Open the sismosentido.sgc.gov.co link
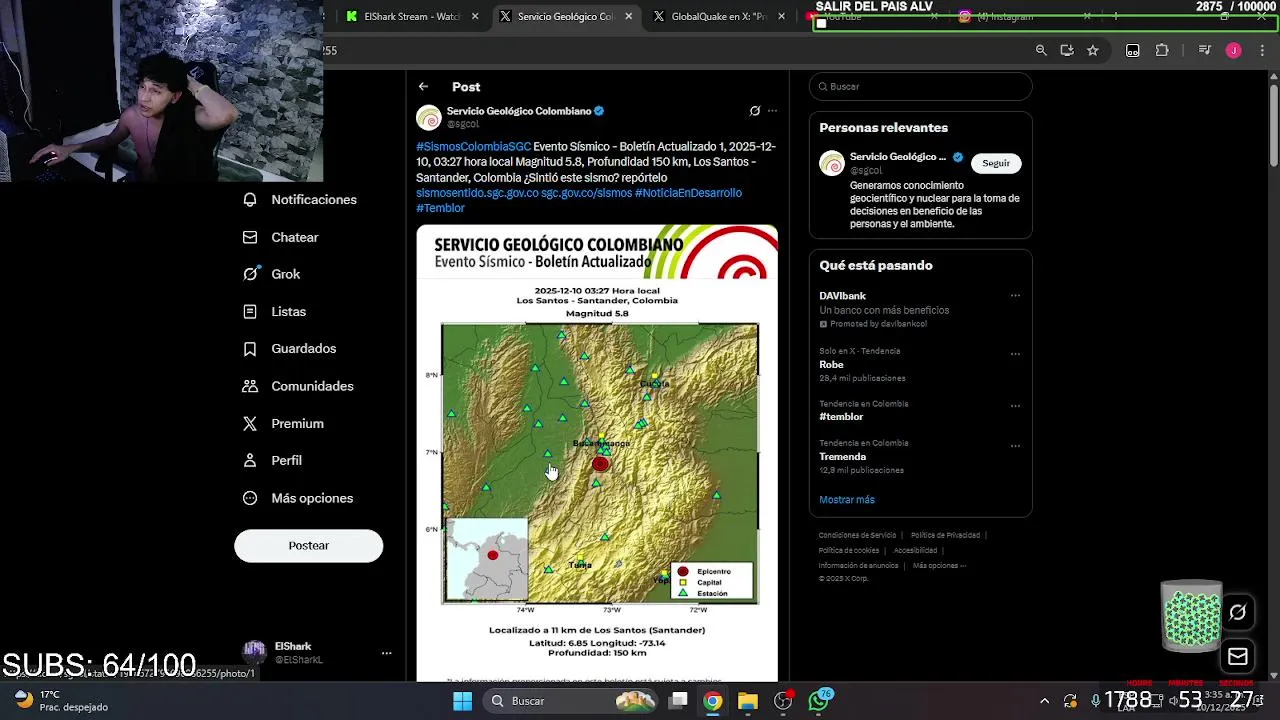The height and width of the screenshot is (720, 1280). [x=477, y=193]
